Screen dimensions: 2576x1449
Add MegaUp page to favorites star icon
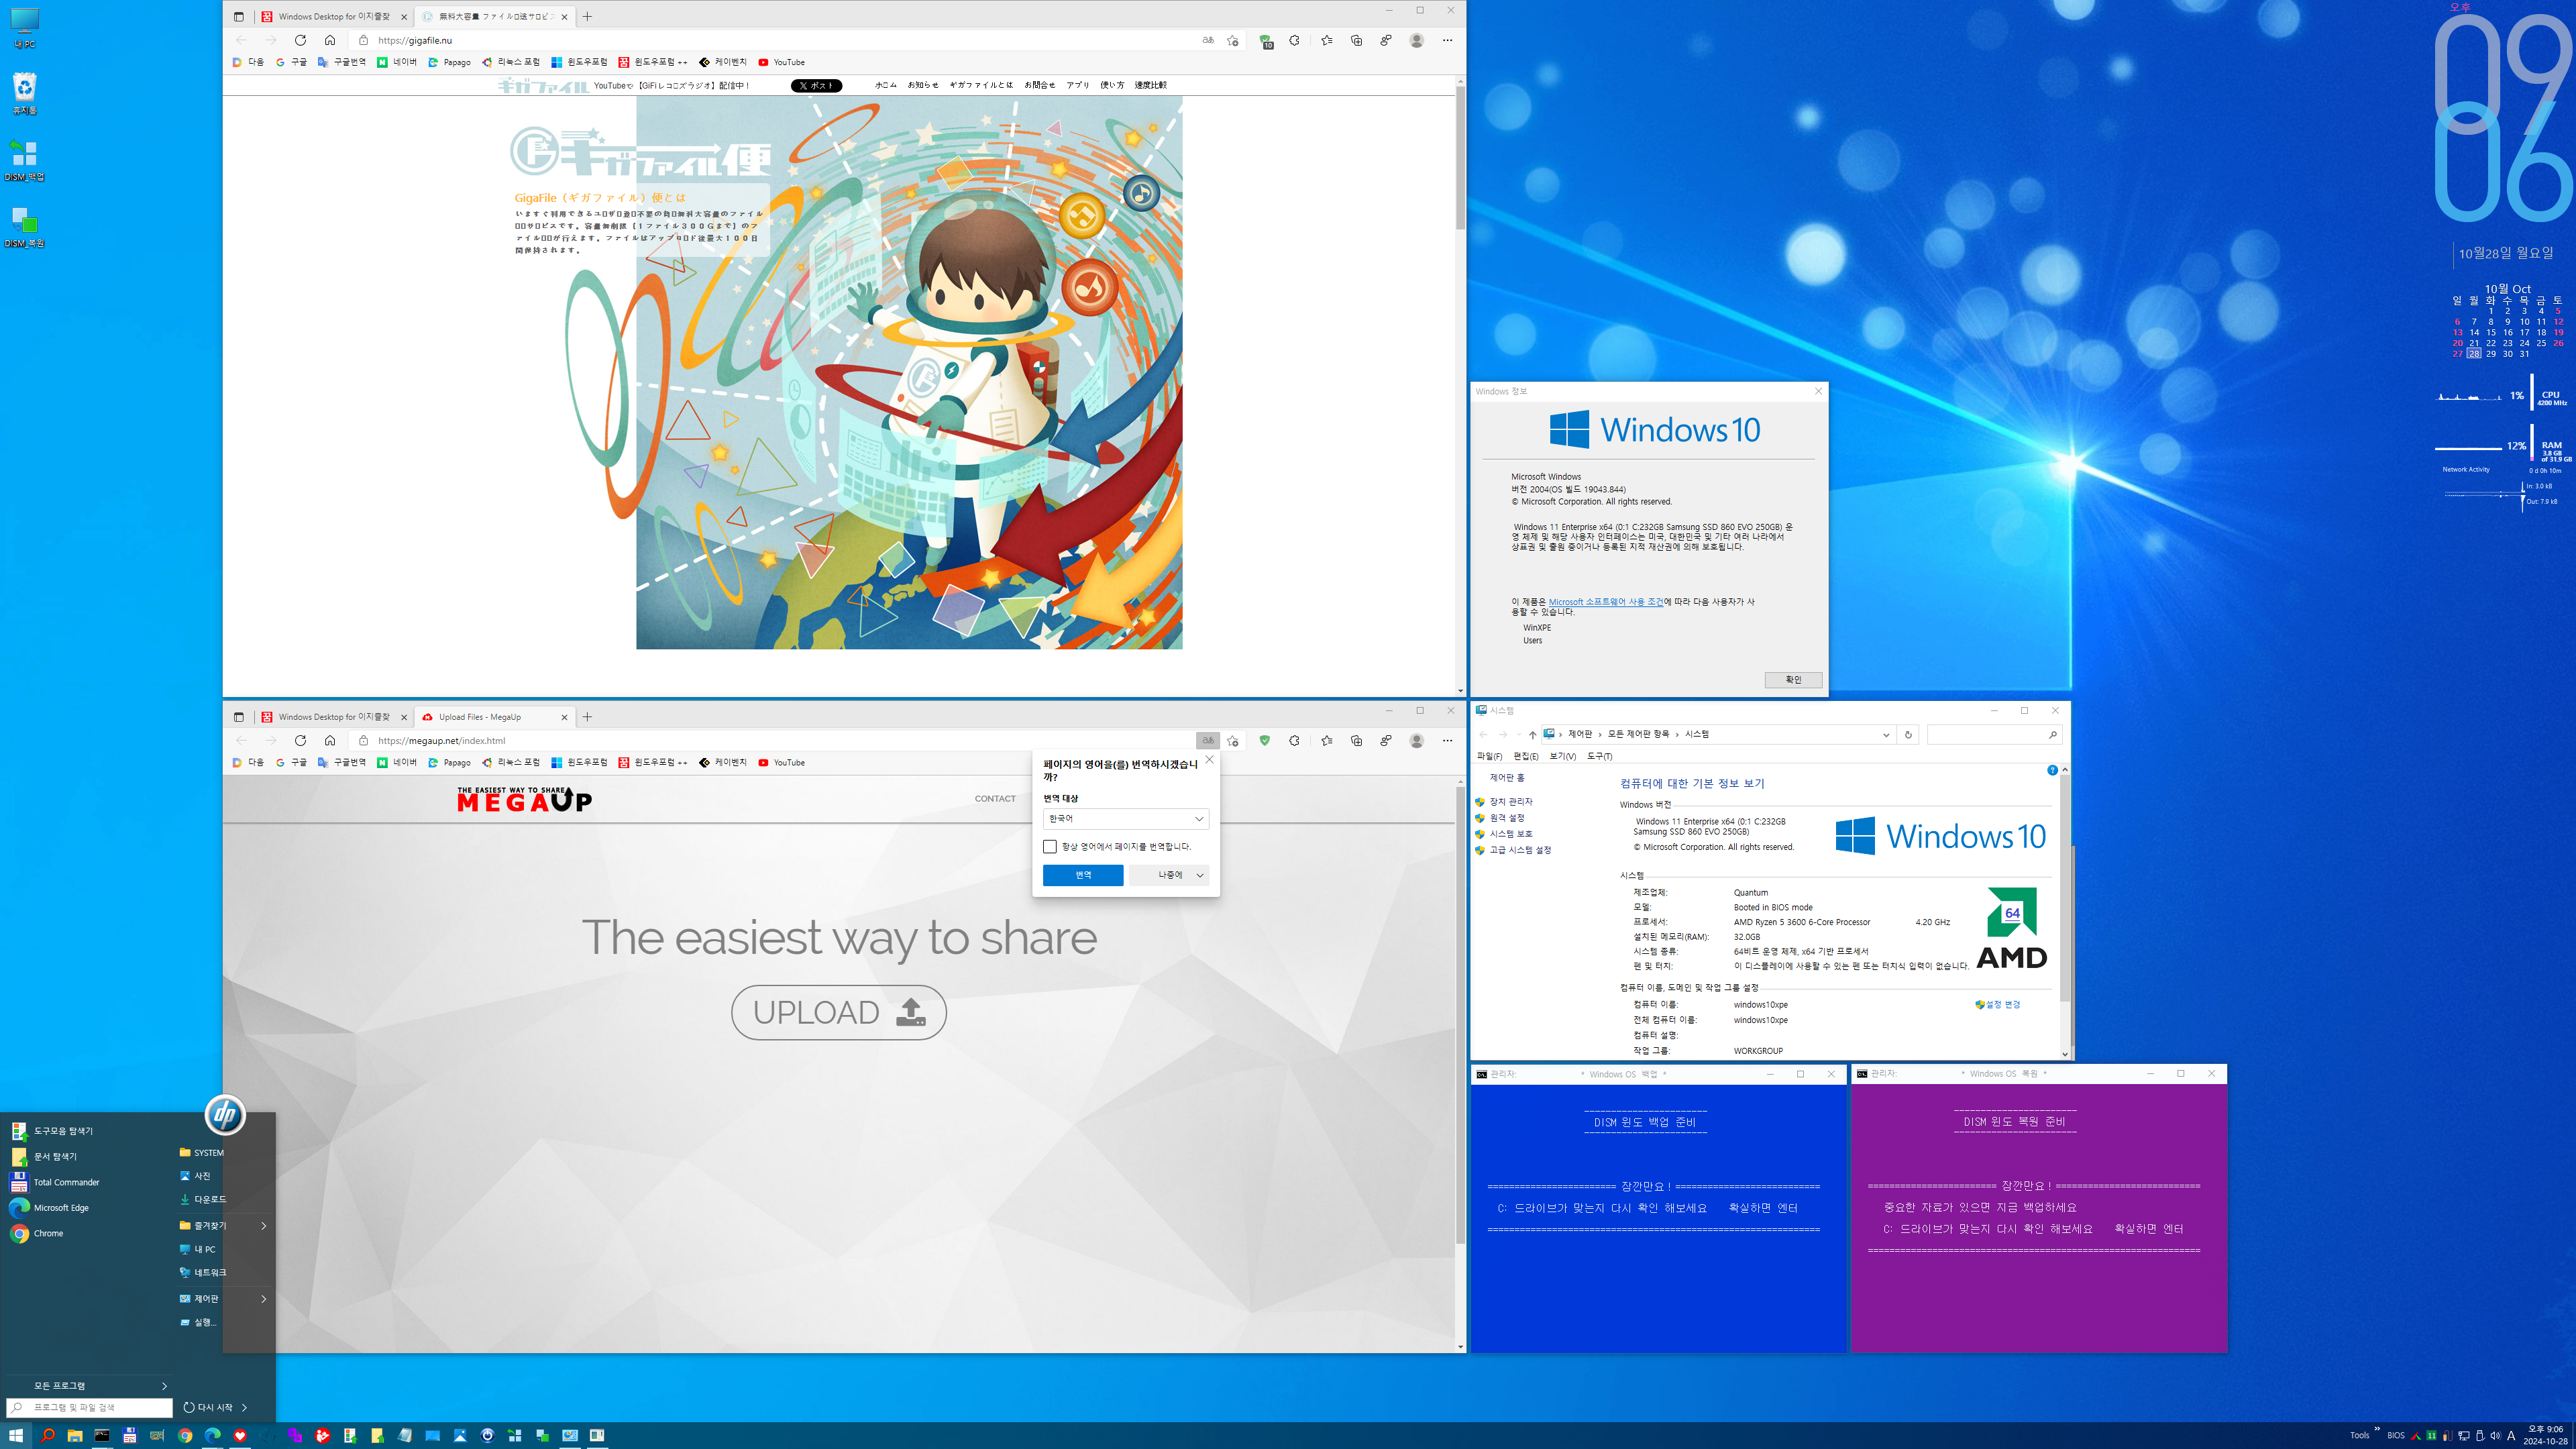coord(1233,741)
